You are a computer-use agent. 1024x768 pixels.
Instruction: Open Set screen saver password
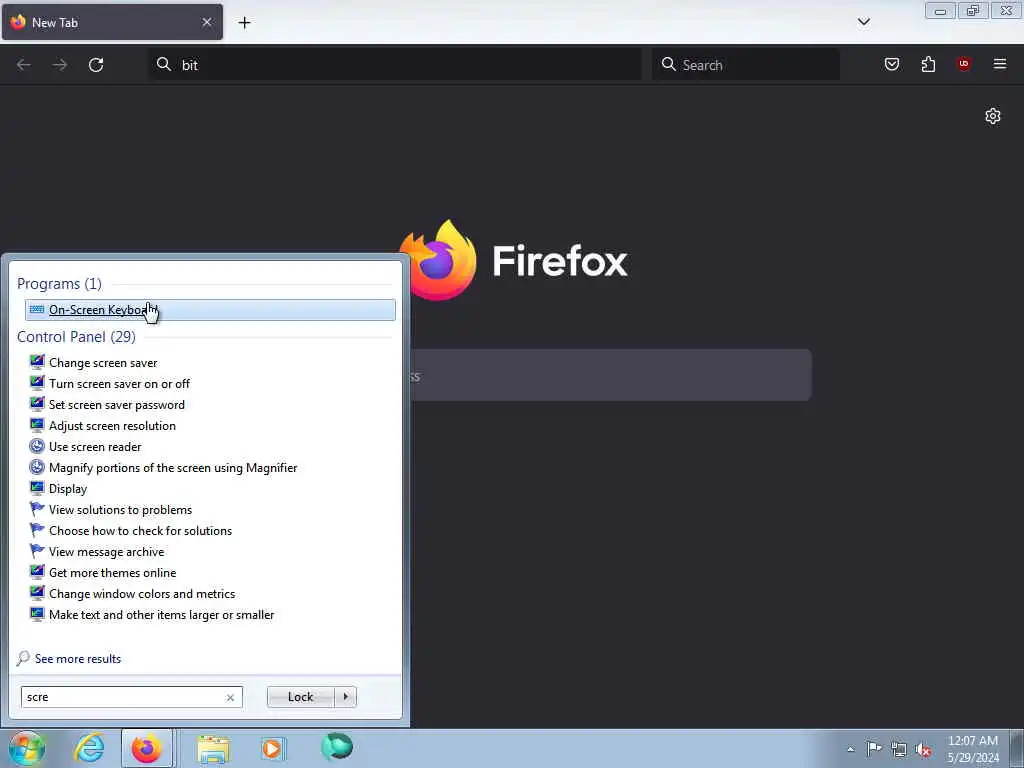(x=117, y=405)
